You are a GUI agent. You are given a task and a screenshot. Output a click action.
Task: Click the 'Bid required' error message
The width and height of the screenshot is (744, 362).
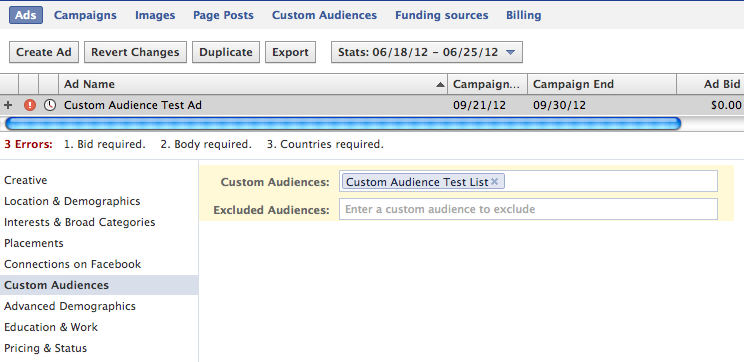click(x=105, y=144)
